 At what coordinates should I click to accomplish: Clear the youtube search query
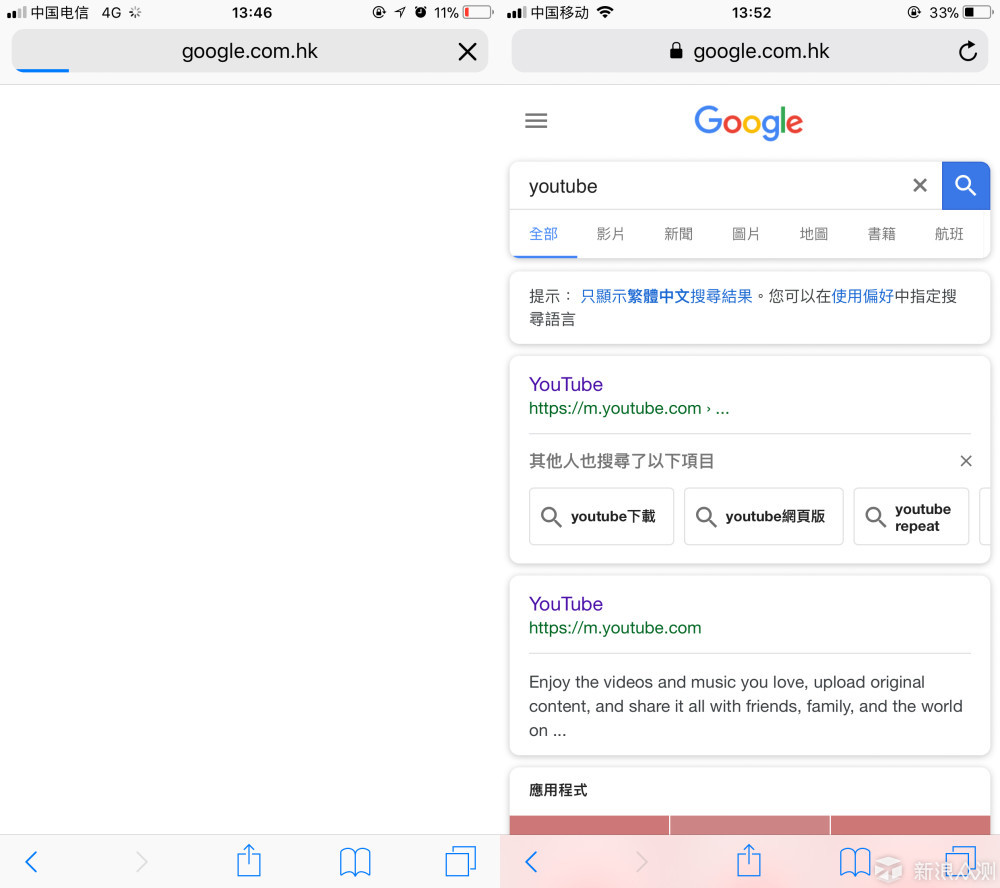tap(920, 186)
